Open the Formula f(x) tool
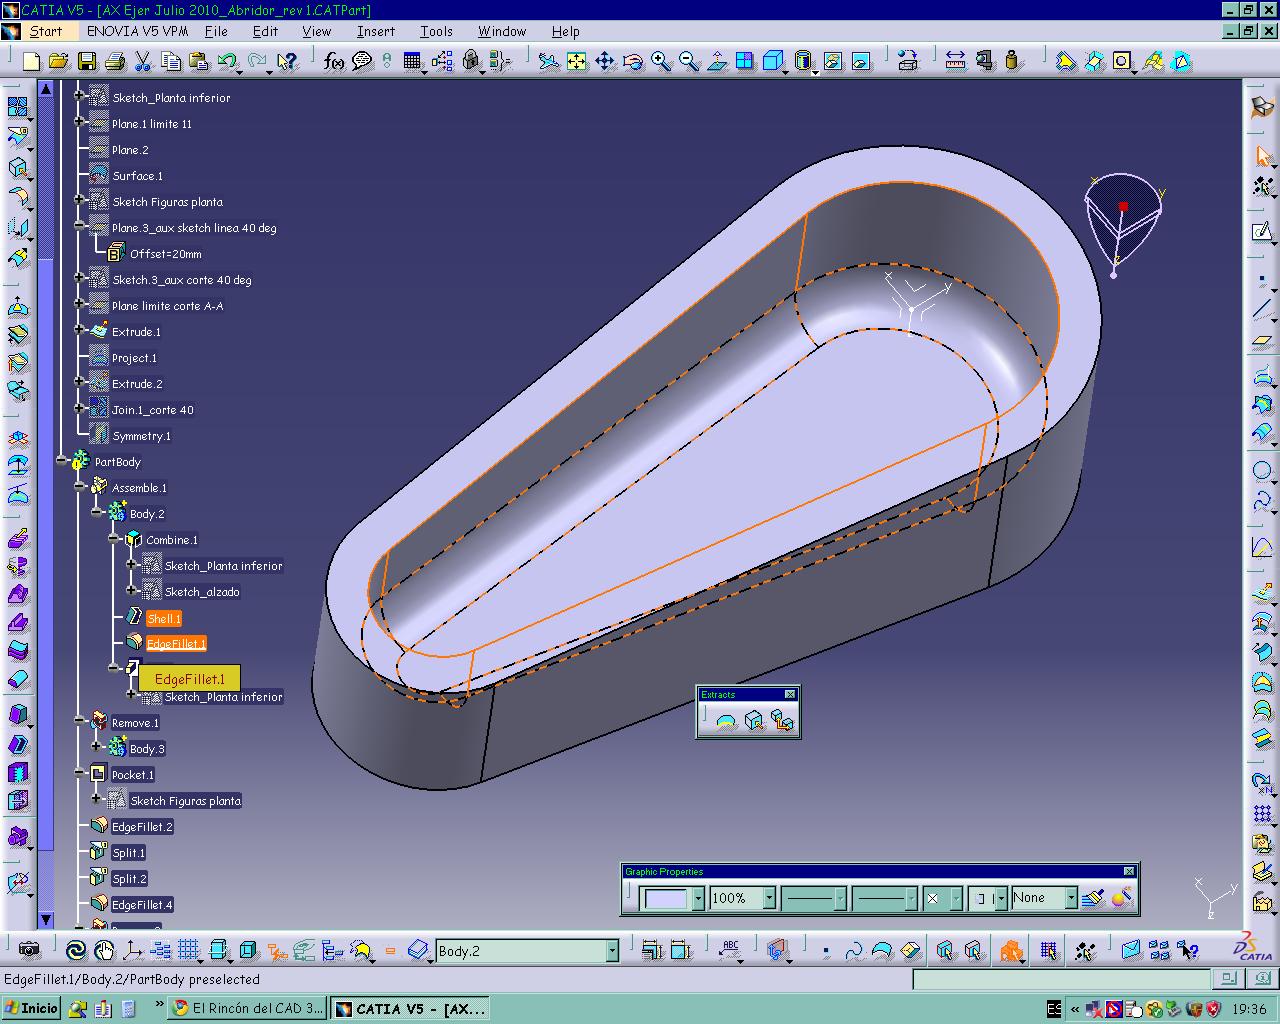The image size is (1280, 1024). pos(334,62)
